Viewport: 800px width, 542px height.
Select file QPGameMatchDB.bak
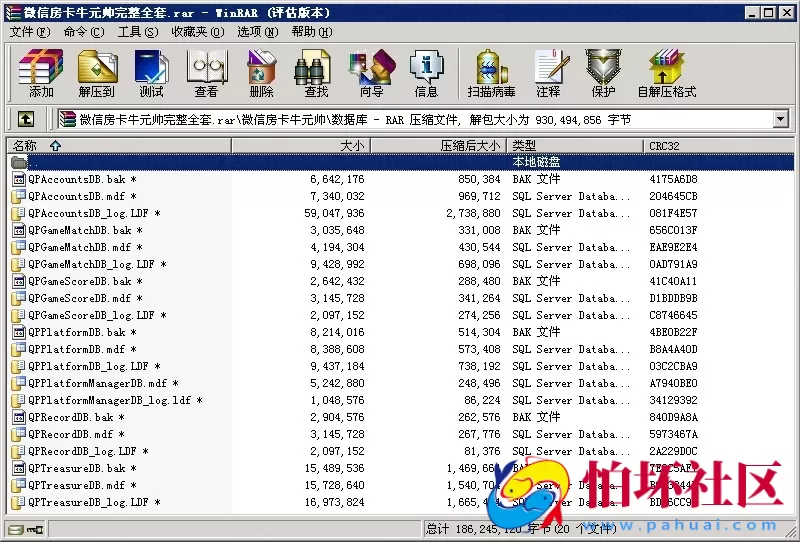[85, 230]
